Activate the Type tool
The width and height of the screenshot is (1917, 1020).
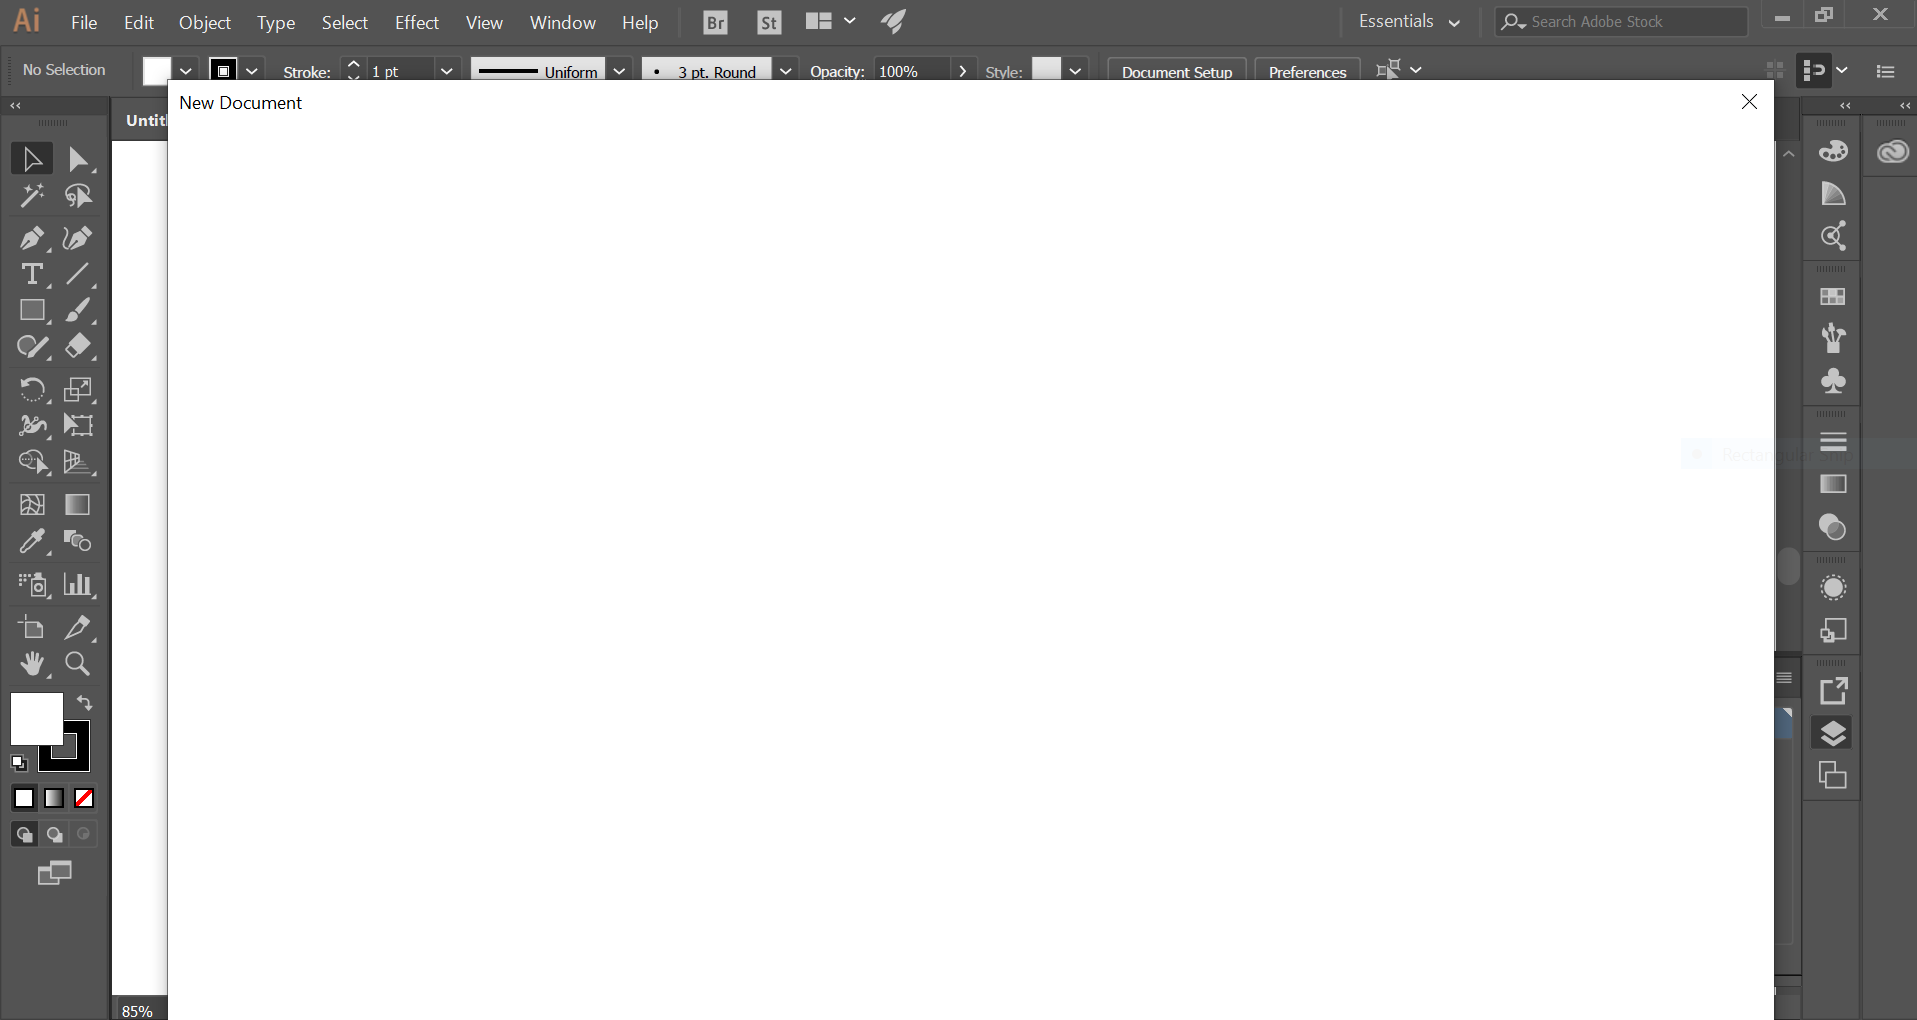pos(33,274)
